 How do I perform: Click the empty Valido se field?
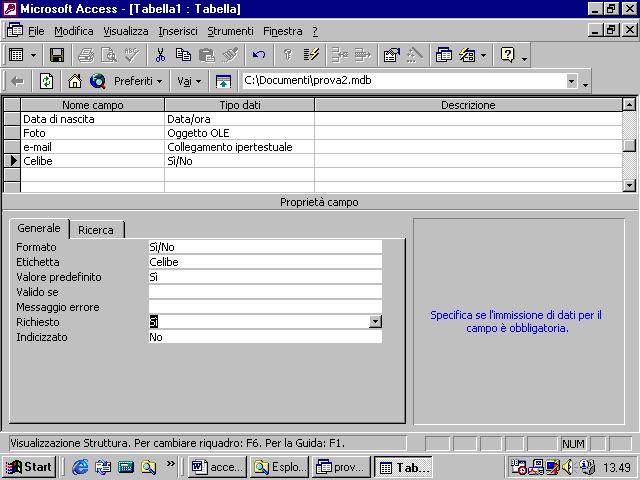tap(265, 292)
